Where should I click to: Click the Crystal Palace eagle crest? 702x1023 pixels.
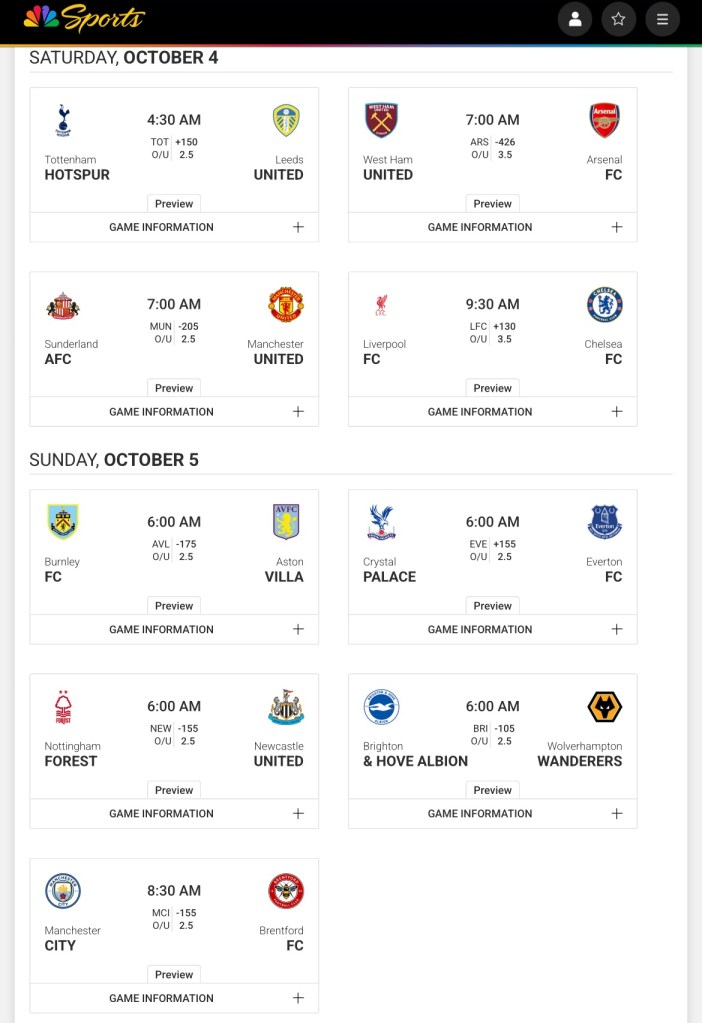pos(381,523)
